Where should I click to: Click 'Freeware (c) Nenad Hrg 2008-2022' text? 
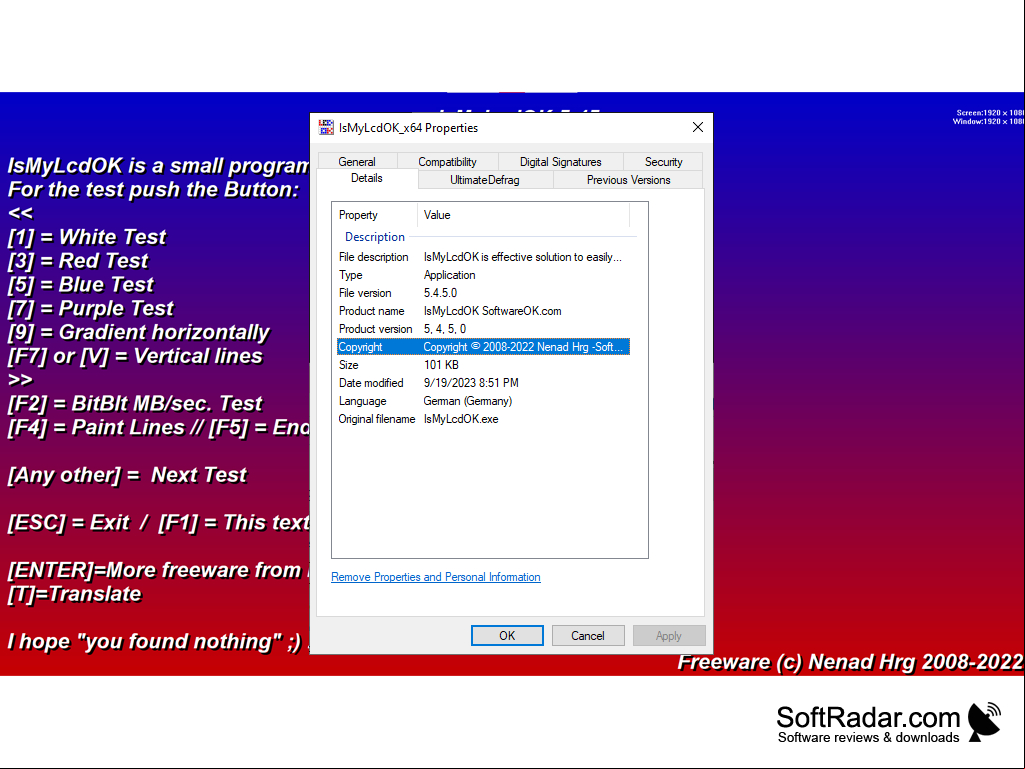tap(850, 662)
